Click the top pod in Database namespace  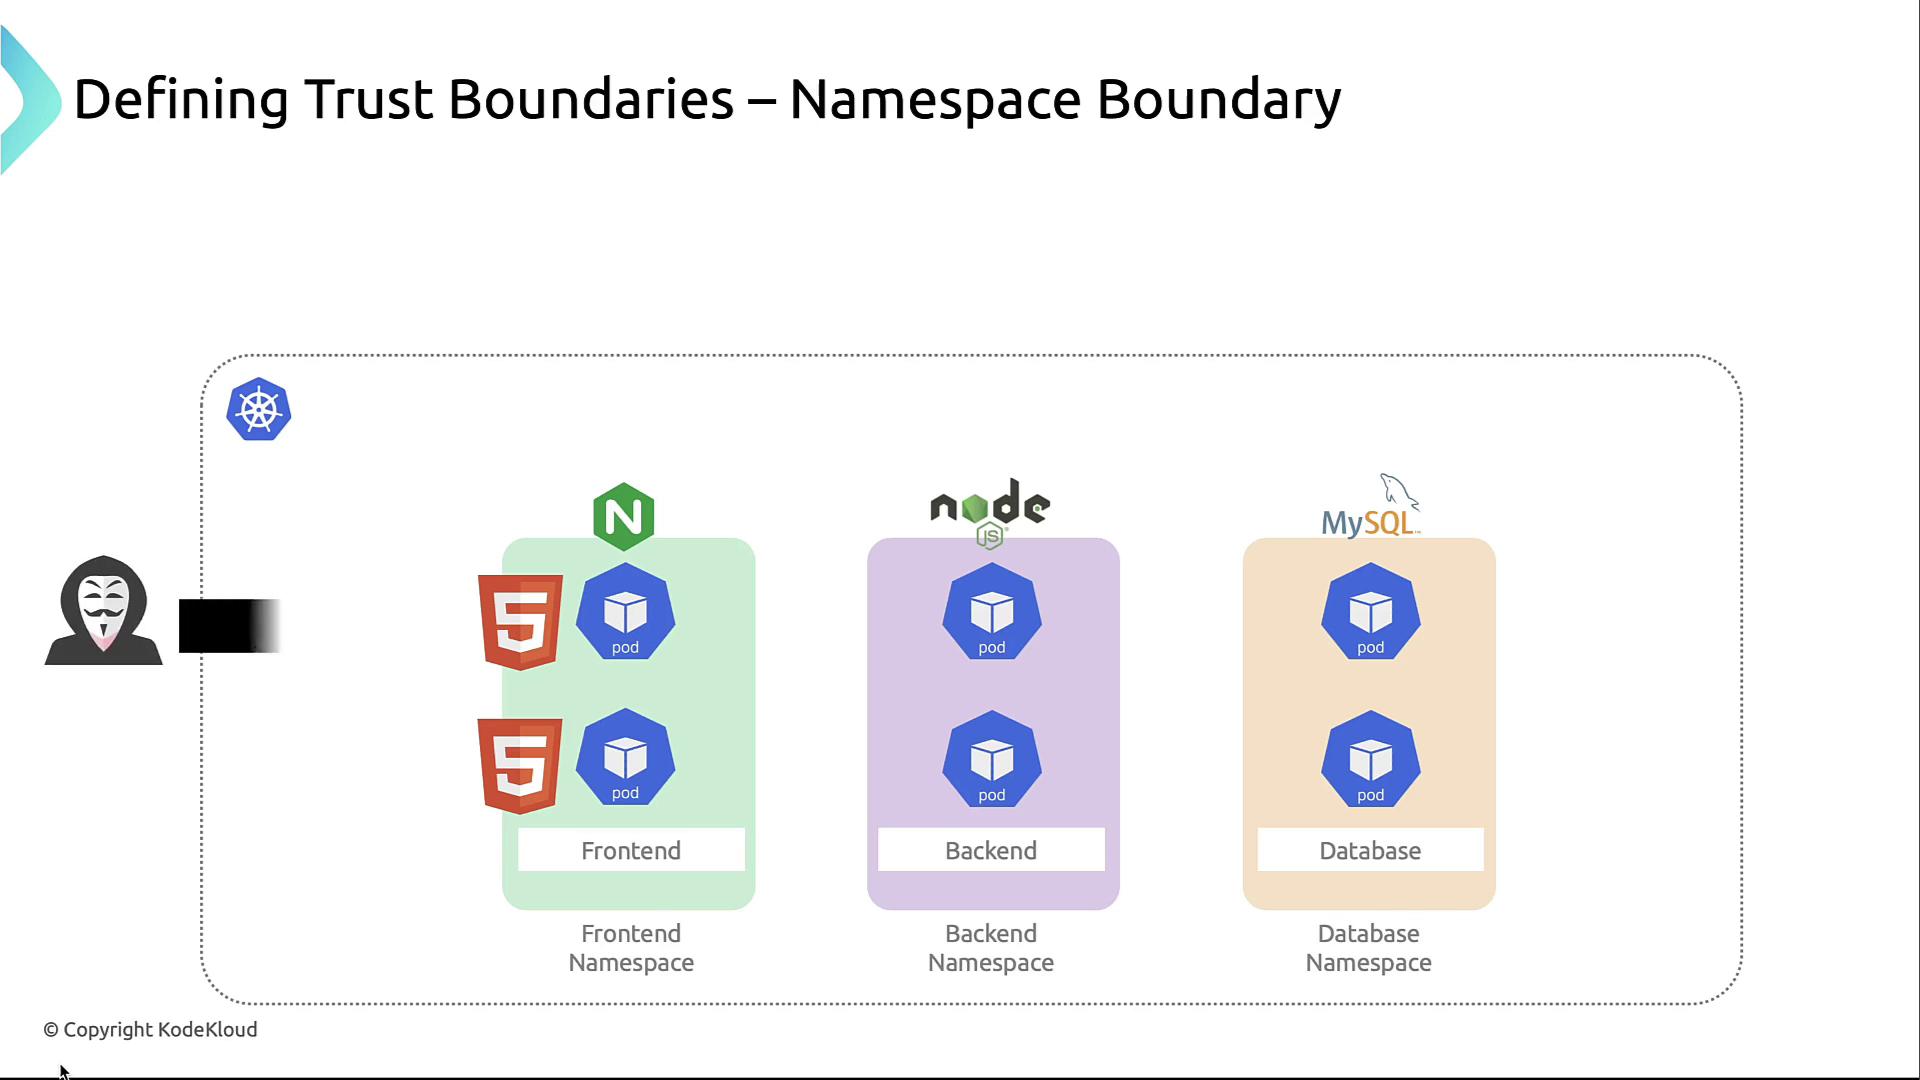[1370, 611]
